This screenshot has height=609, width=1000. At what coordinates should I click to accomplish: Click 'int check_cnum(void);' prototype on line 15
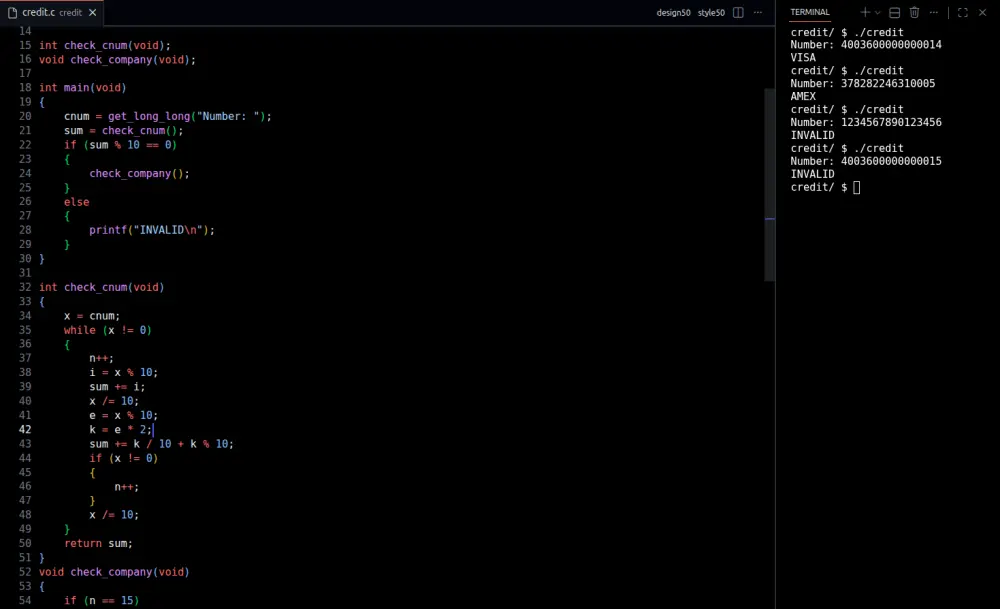(105, 45)
